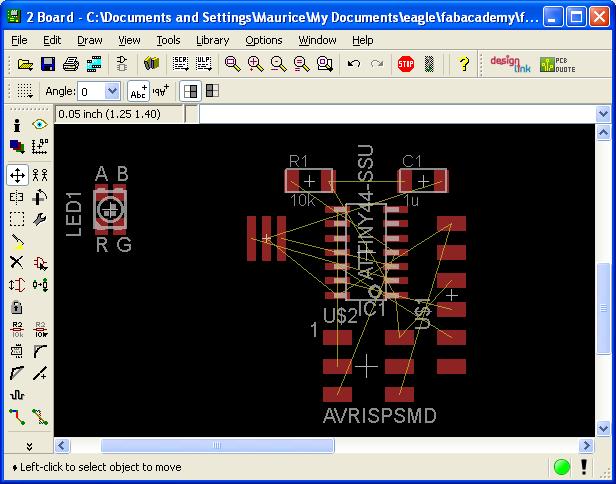Viewport: 616px width, 484px height.
Task: Open the Draw menu
Action: [x=90, y=40]
